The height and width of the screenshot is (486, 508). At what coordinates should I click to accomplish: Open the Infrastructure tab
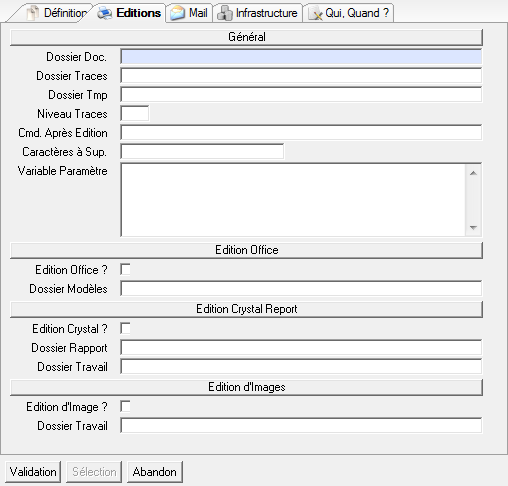pos(258,13)
